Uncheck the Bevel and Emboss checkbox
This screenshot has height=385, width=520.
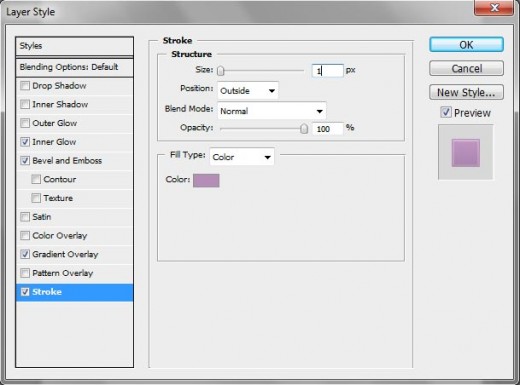25,160
